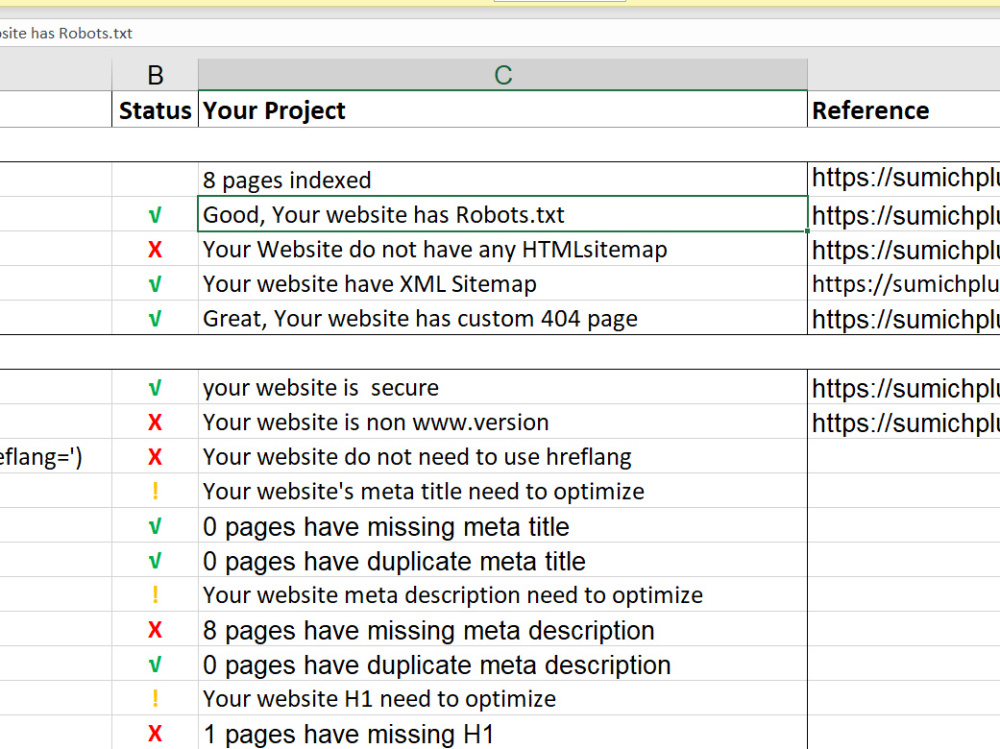Image resolution: width=1000 pixels, height=749 pixels.
Task: Click the 'Status' header cell
Action: [x=155, y=110]
